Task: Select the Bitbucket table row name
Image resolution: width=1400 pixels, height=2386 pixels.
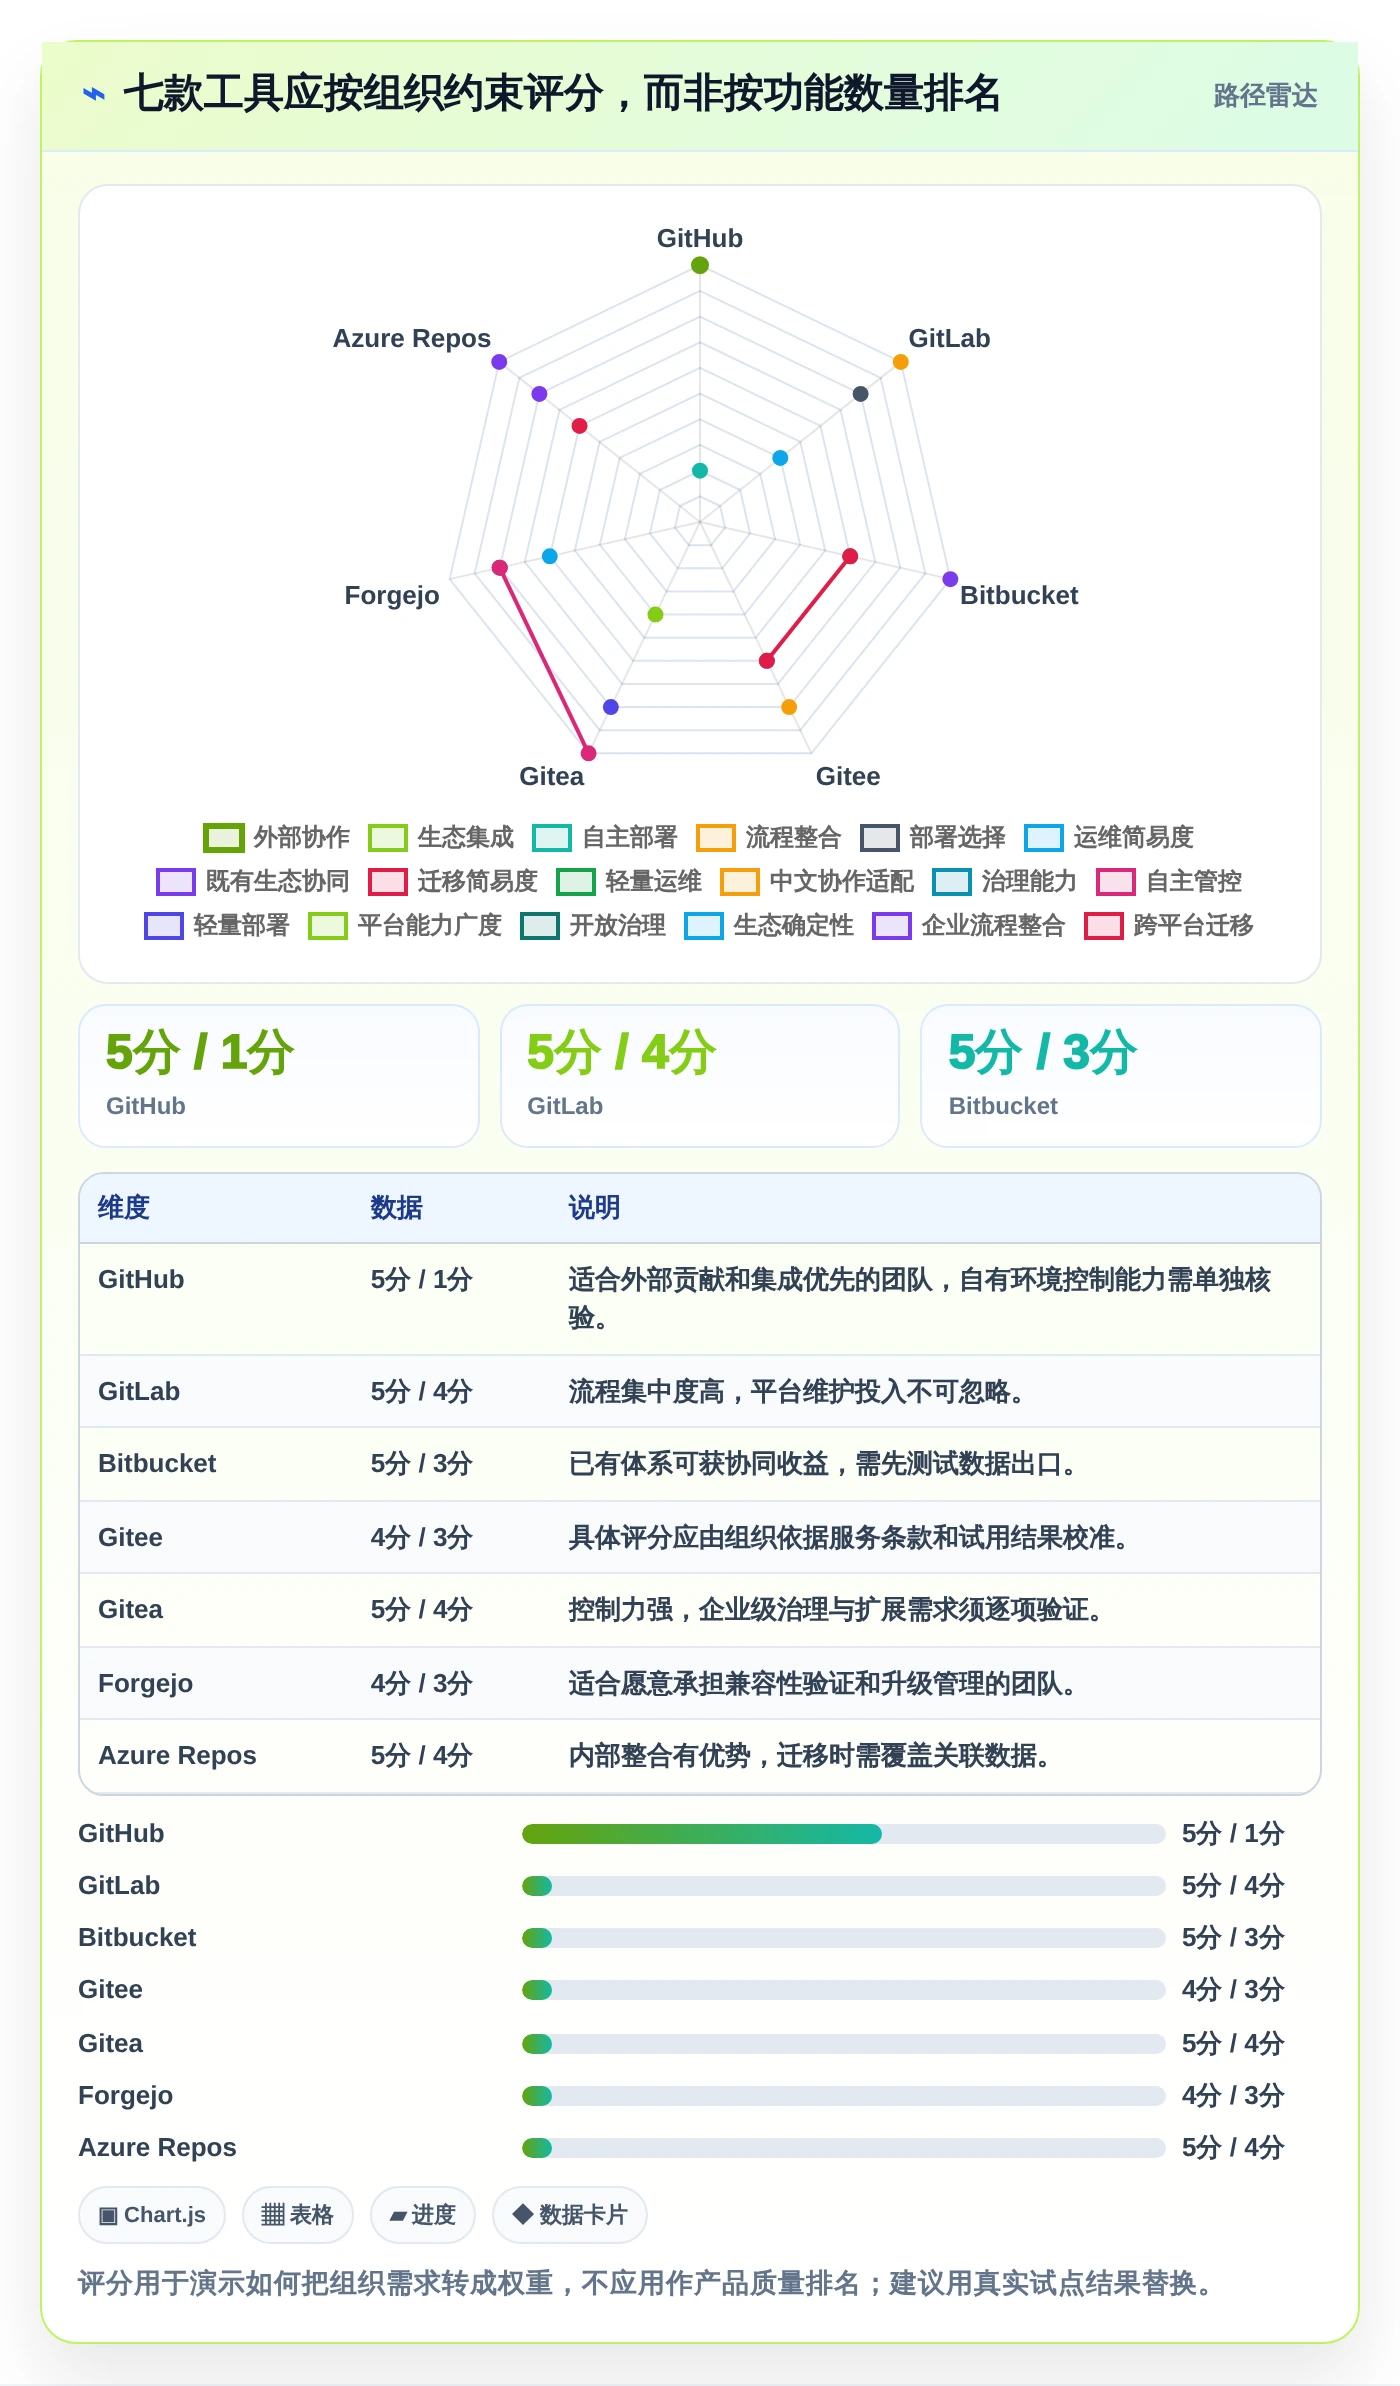Action: (157, 1464)
